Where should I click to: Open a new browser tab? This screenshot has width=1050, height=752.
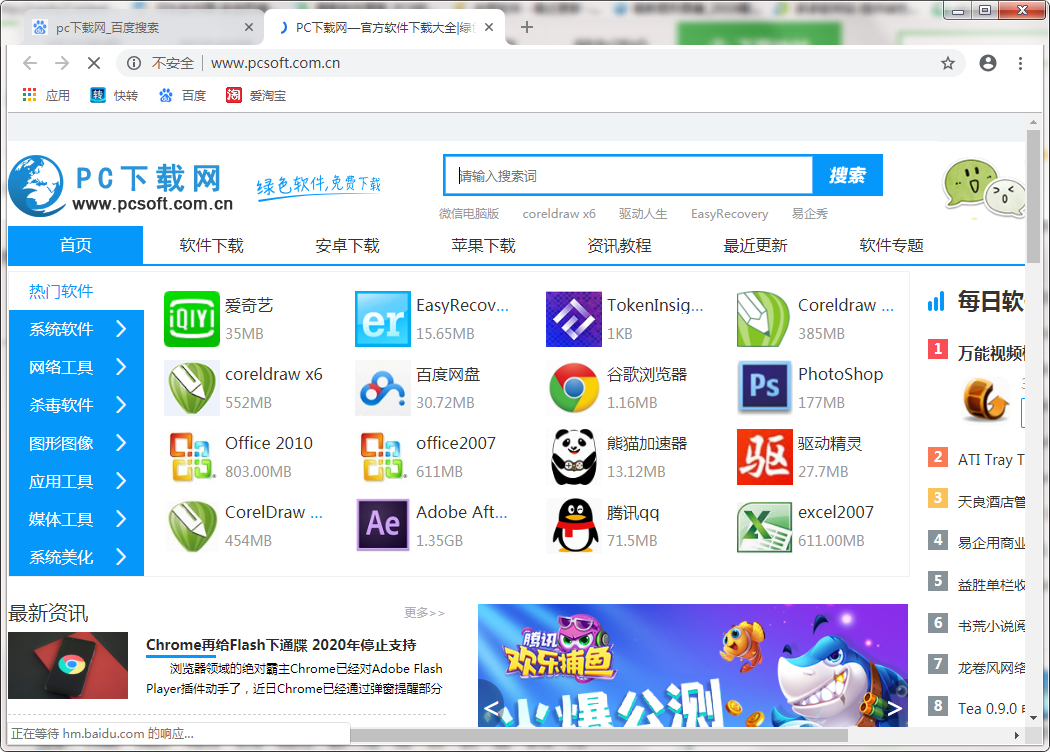pyautogui.click(x=527, y=27)
